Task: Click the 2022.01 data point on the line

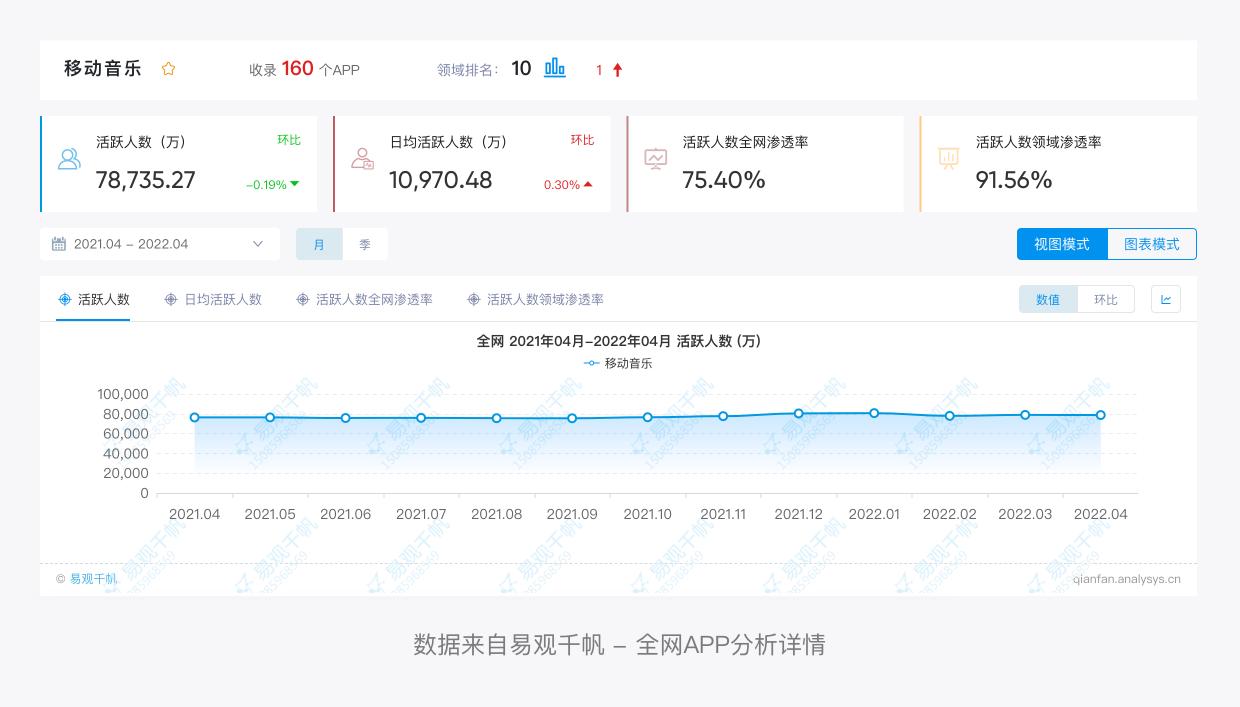Action: pyautogui.click(x=875, y=413)
